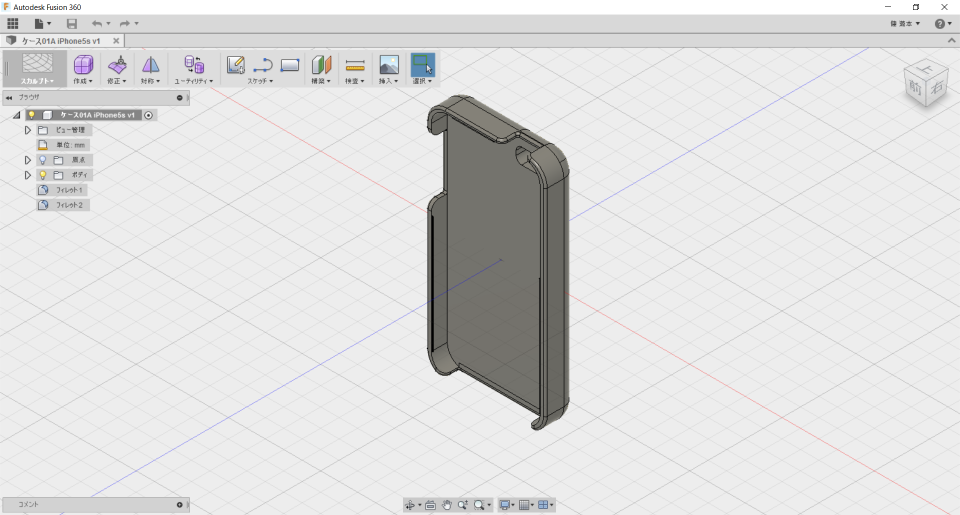
Task: Click the 検査 measure ruler icon
Action: point(355,64)
